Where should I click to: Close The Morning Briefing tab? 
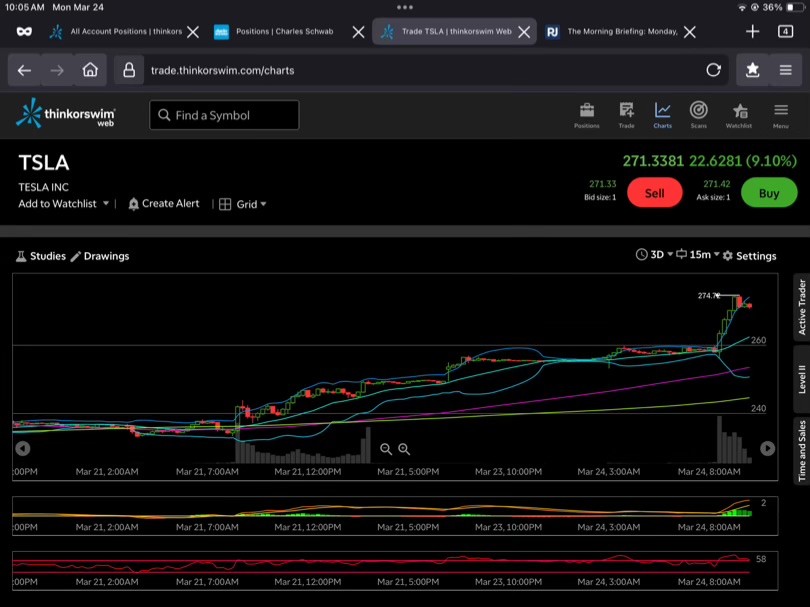pos(690,32)
